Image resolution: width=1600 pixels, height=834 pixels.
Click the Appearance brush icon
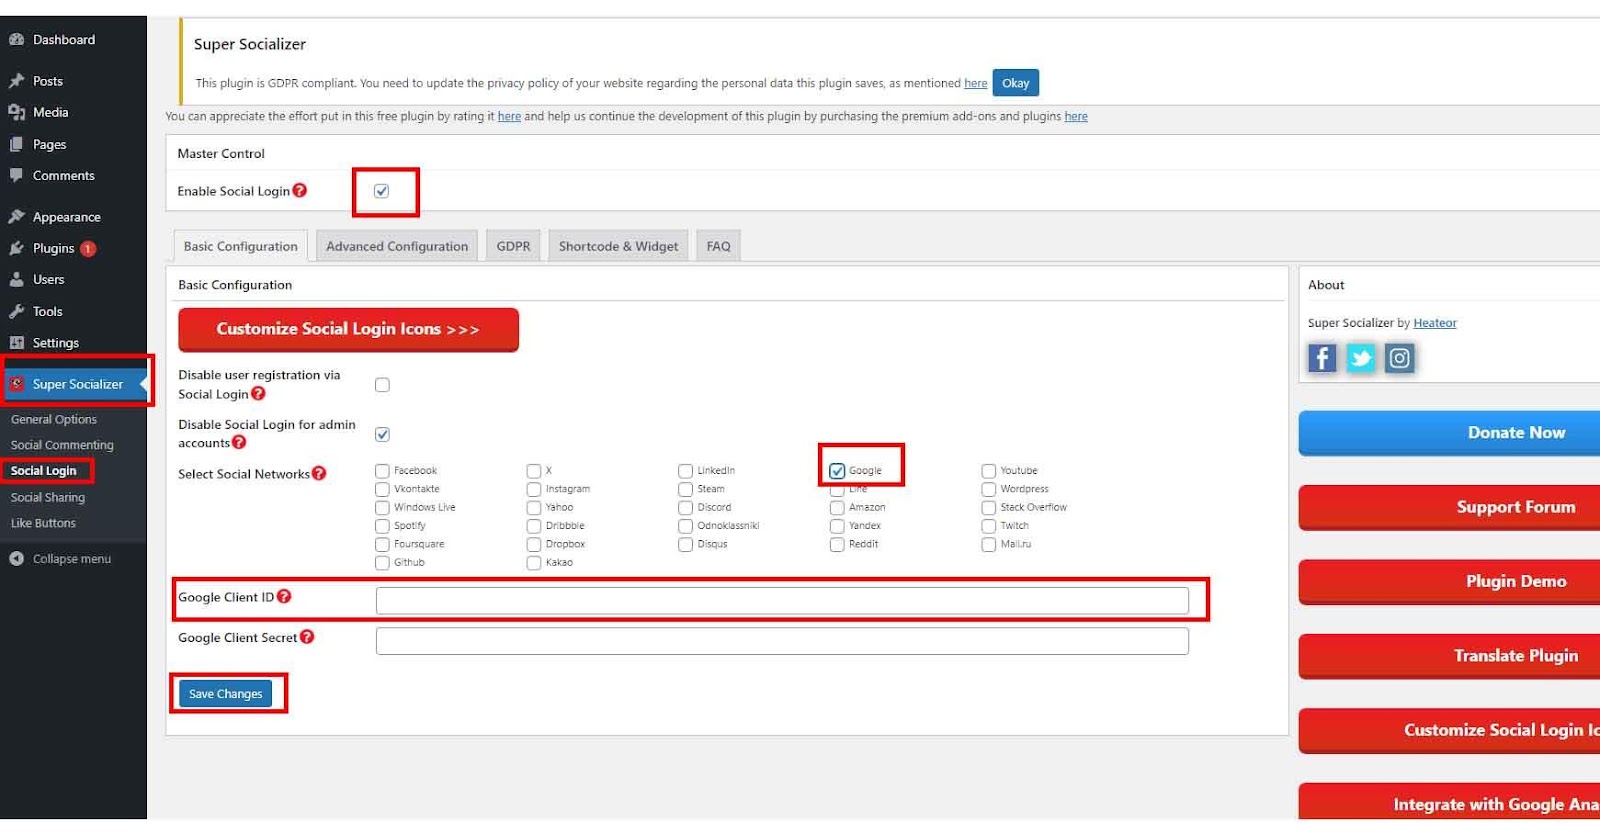[x=16, y=217]
